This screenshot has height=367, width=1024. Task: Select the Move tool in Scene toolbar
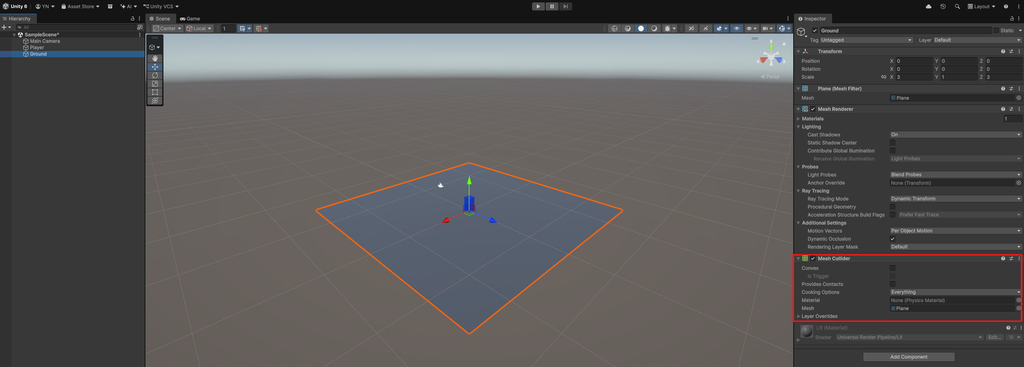click(x=155, y=67)
